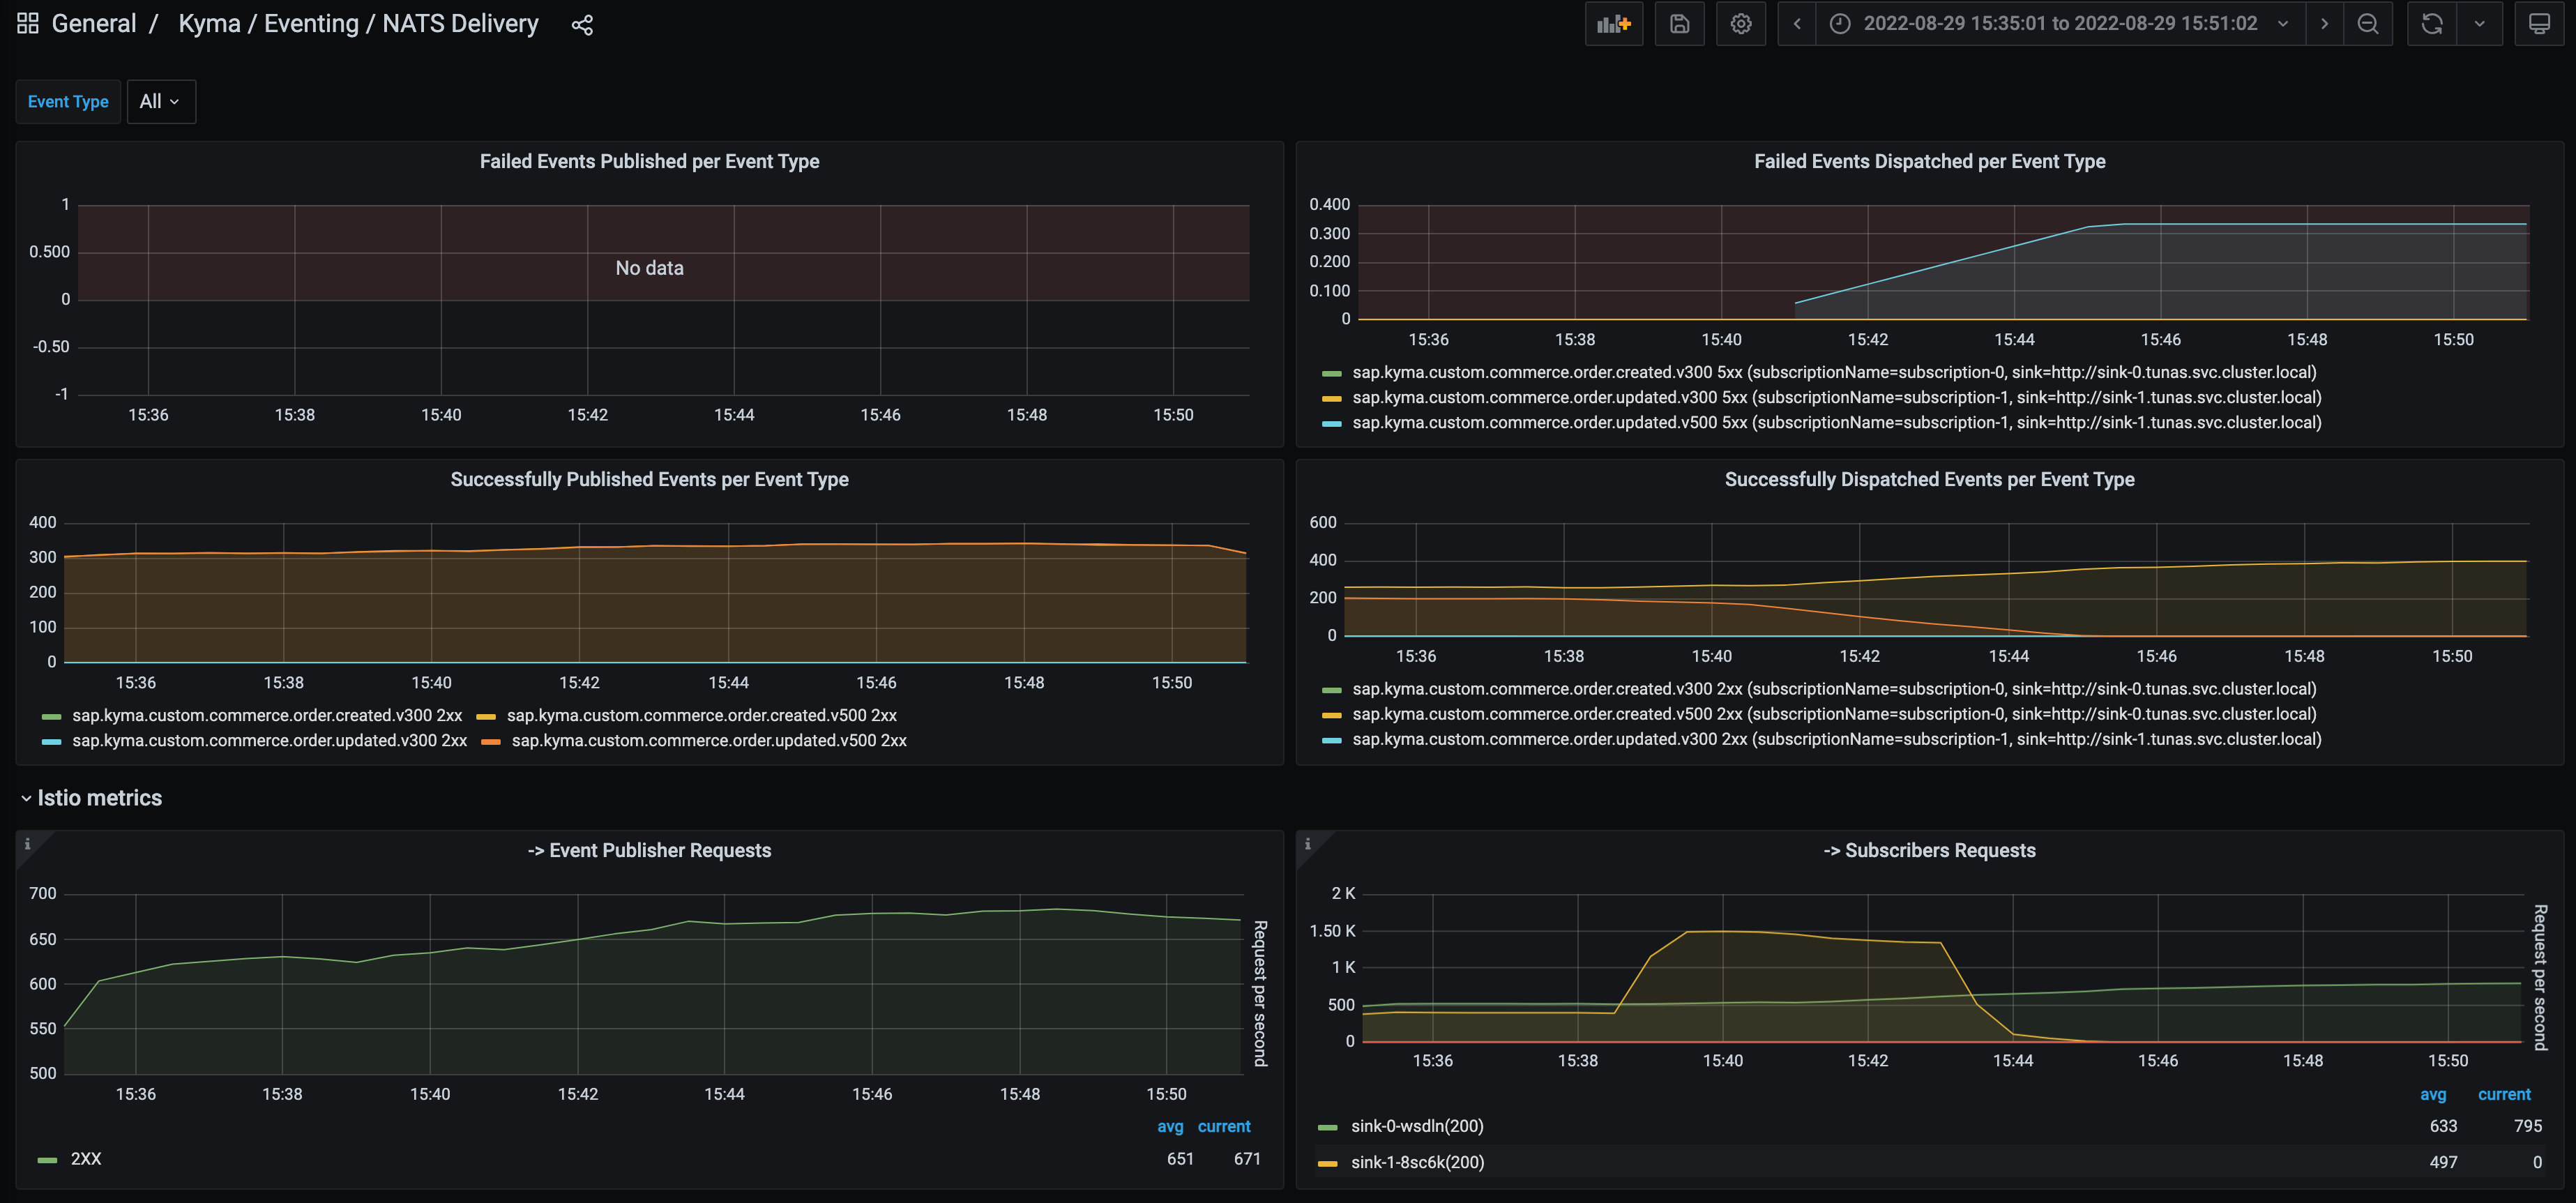Cycle view mode via the monitor icon
2576x1203 pixels.
pos(2538,24)
